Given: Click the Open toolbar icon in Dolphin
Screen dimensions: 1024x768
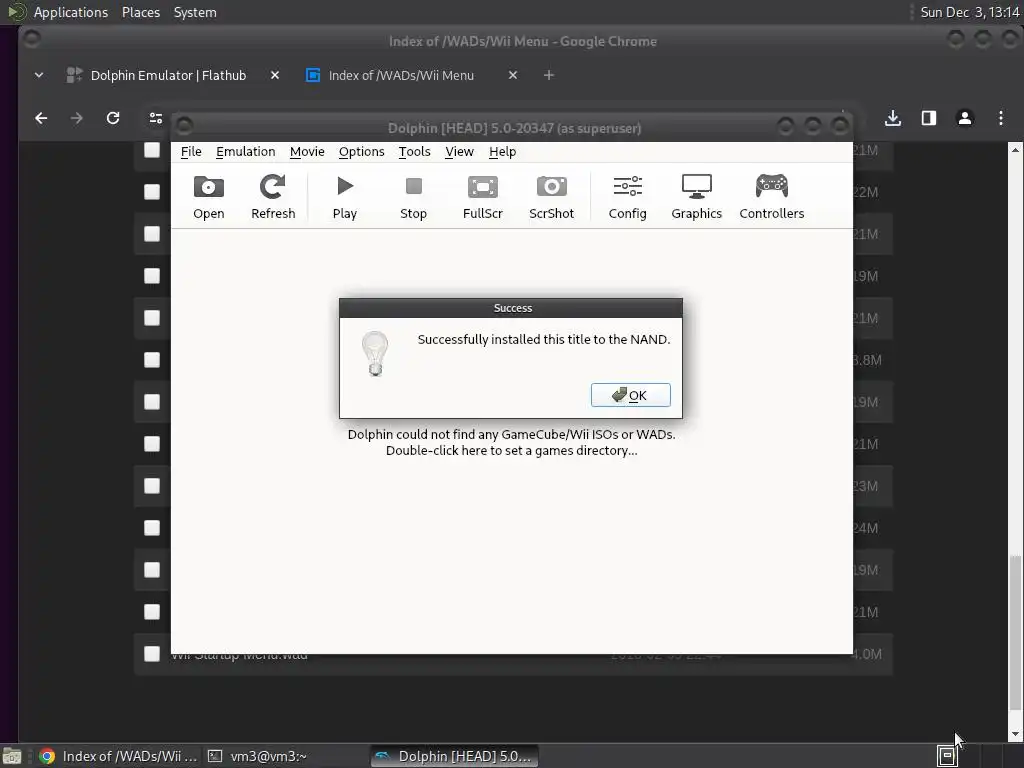Looking at the screenshot, I should (208, 197).
